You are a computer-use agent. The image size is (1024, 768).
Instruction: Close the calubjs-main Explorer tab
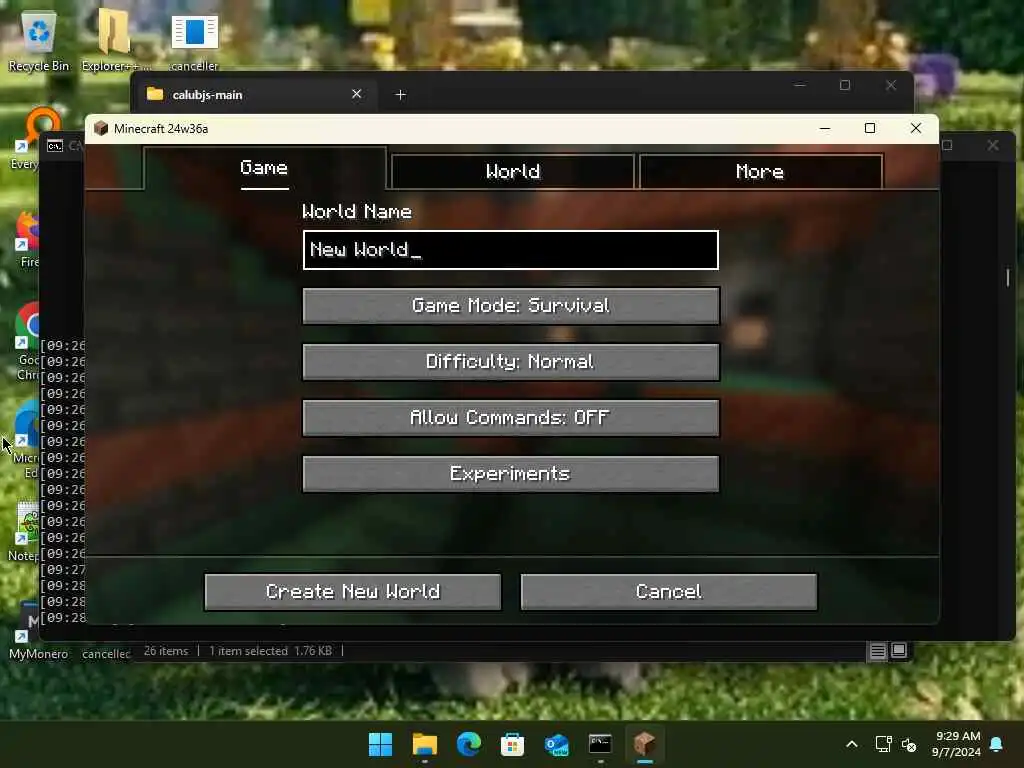357,94
